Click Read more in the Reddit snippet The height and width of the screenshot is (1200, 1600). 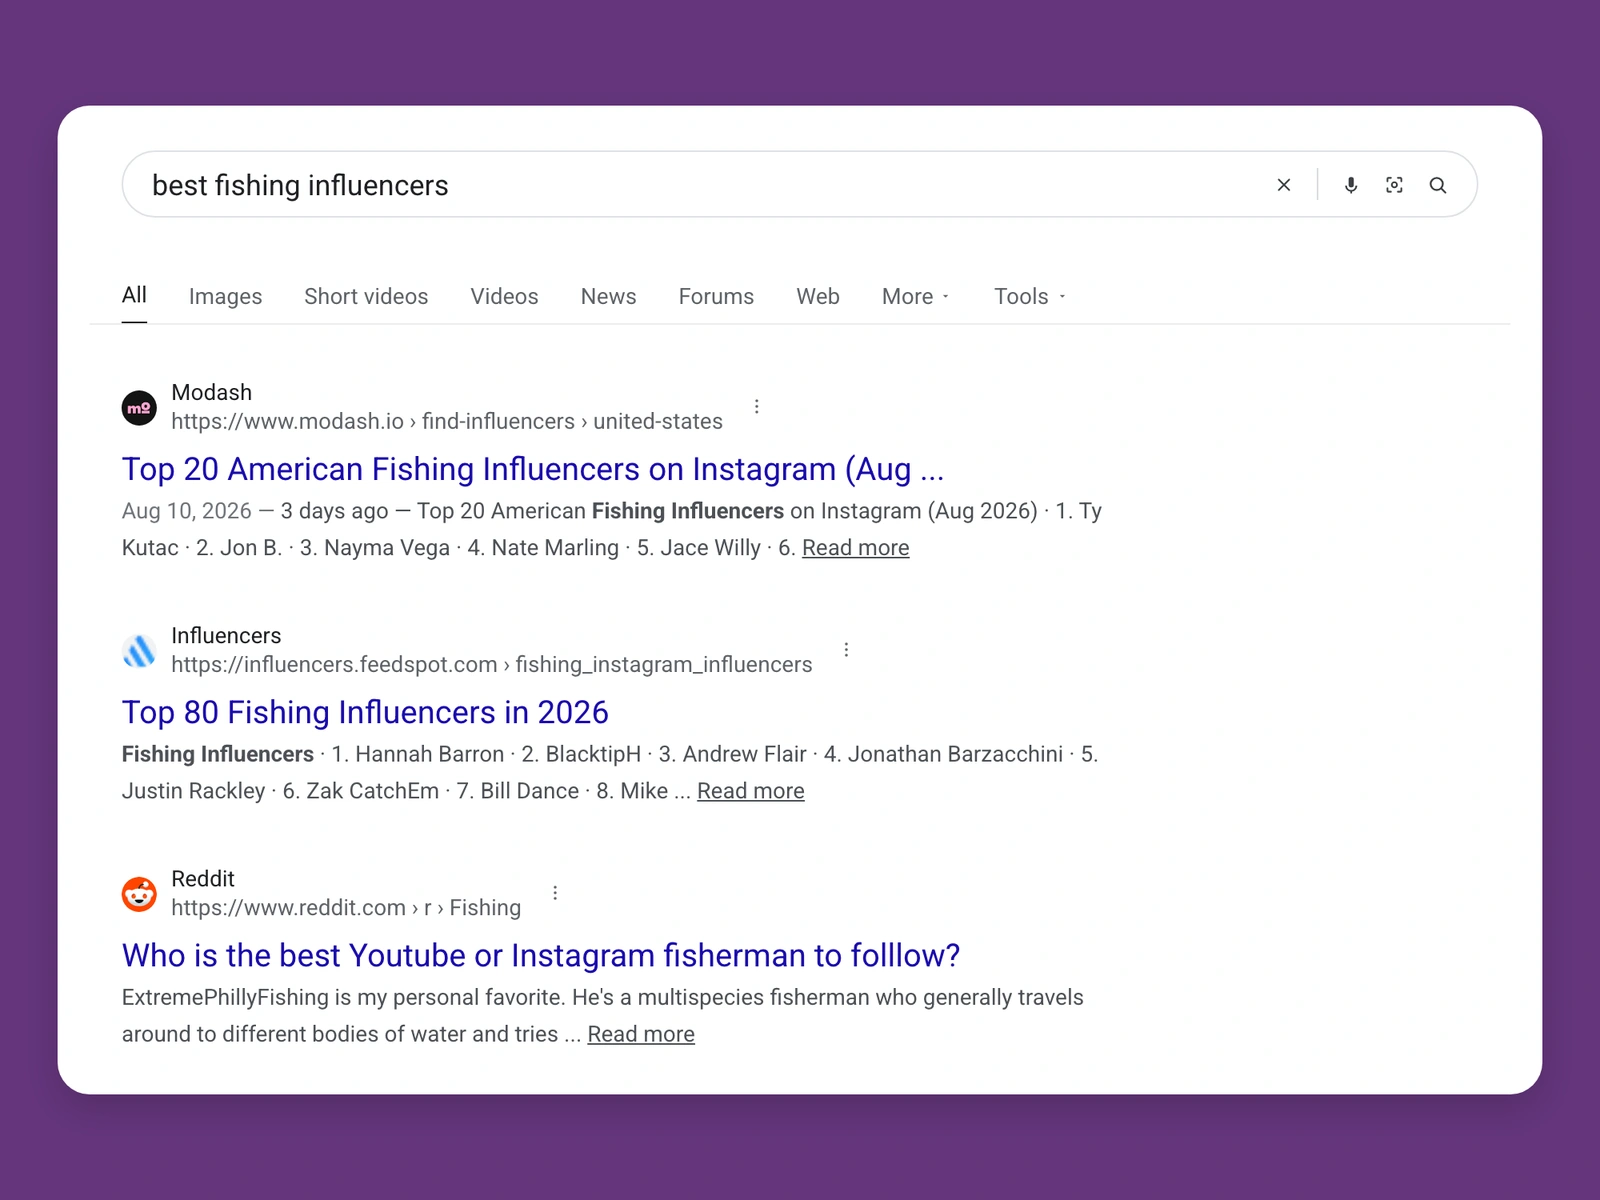[x=641, y=1034]
